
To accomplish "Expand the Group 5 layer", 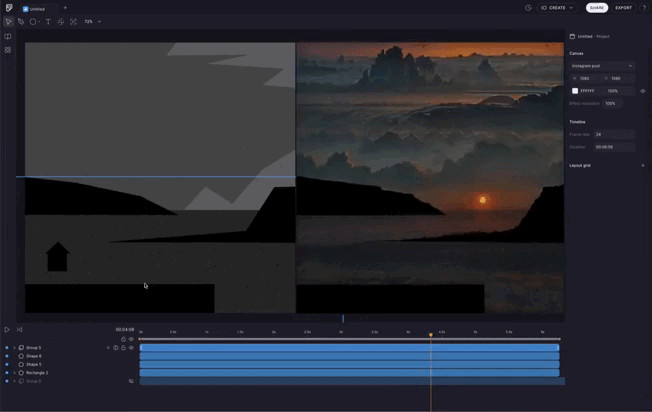I will coord(15,348).
